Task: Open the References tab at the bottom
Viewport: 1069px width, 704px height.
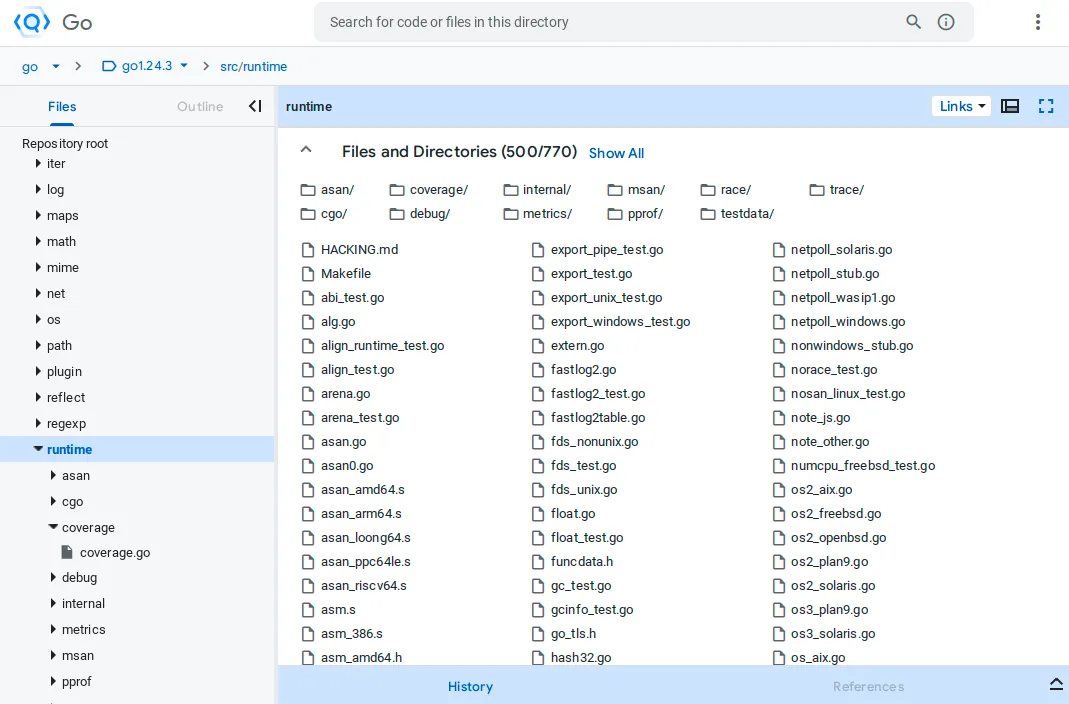Action: point(869,686)
